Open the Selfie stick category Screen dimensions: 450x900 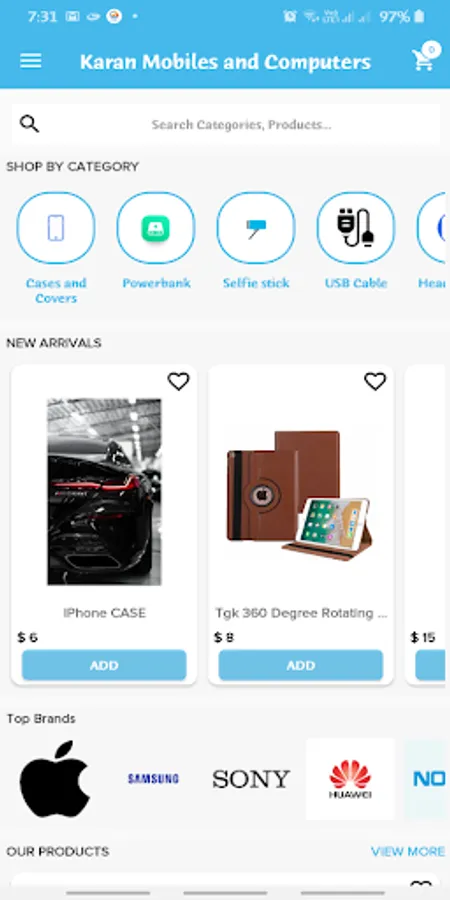click(256, 228)
